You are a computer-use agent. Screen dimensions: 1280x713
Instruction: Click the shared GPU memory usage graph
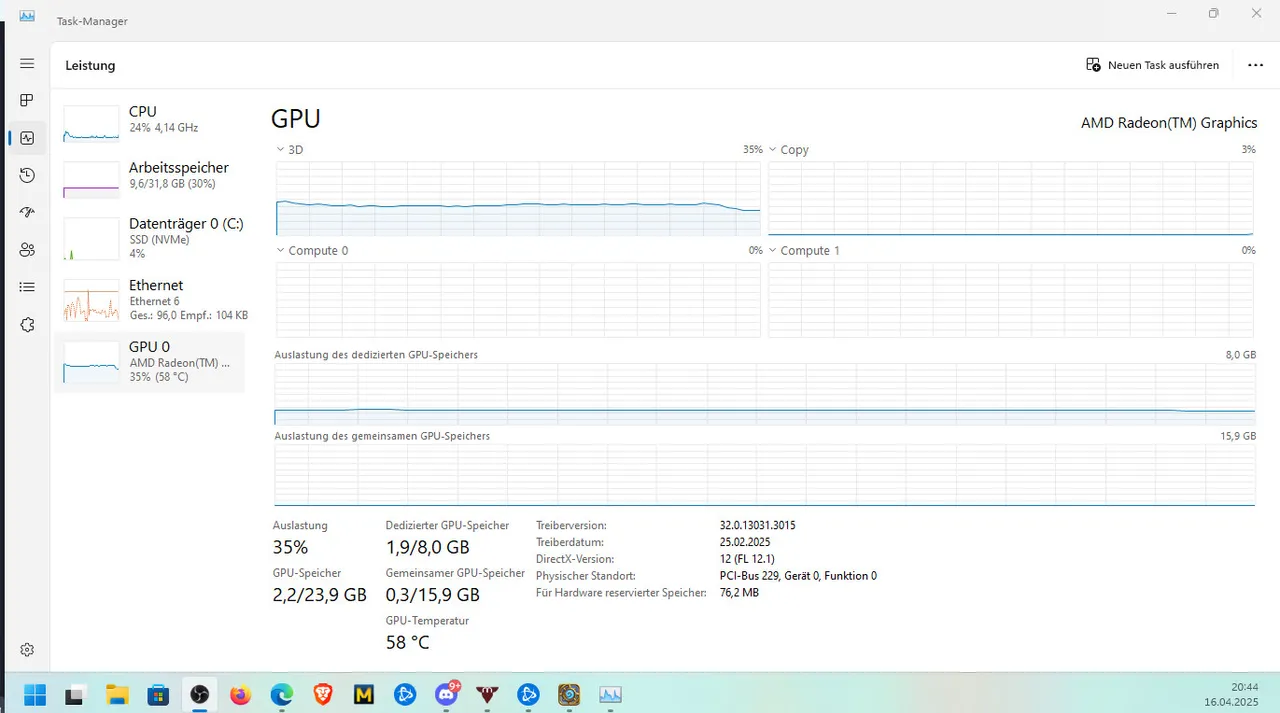tap(765, 476)
